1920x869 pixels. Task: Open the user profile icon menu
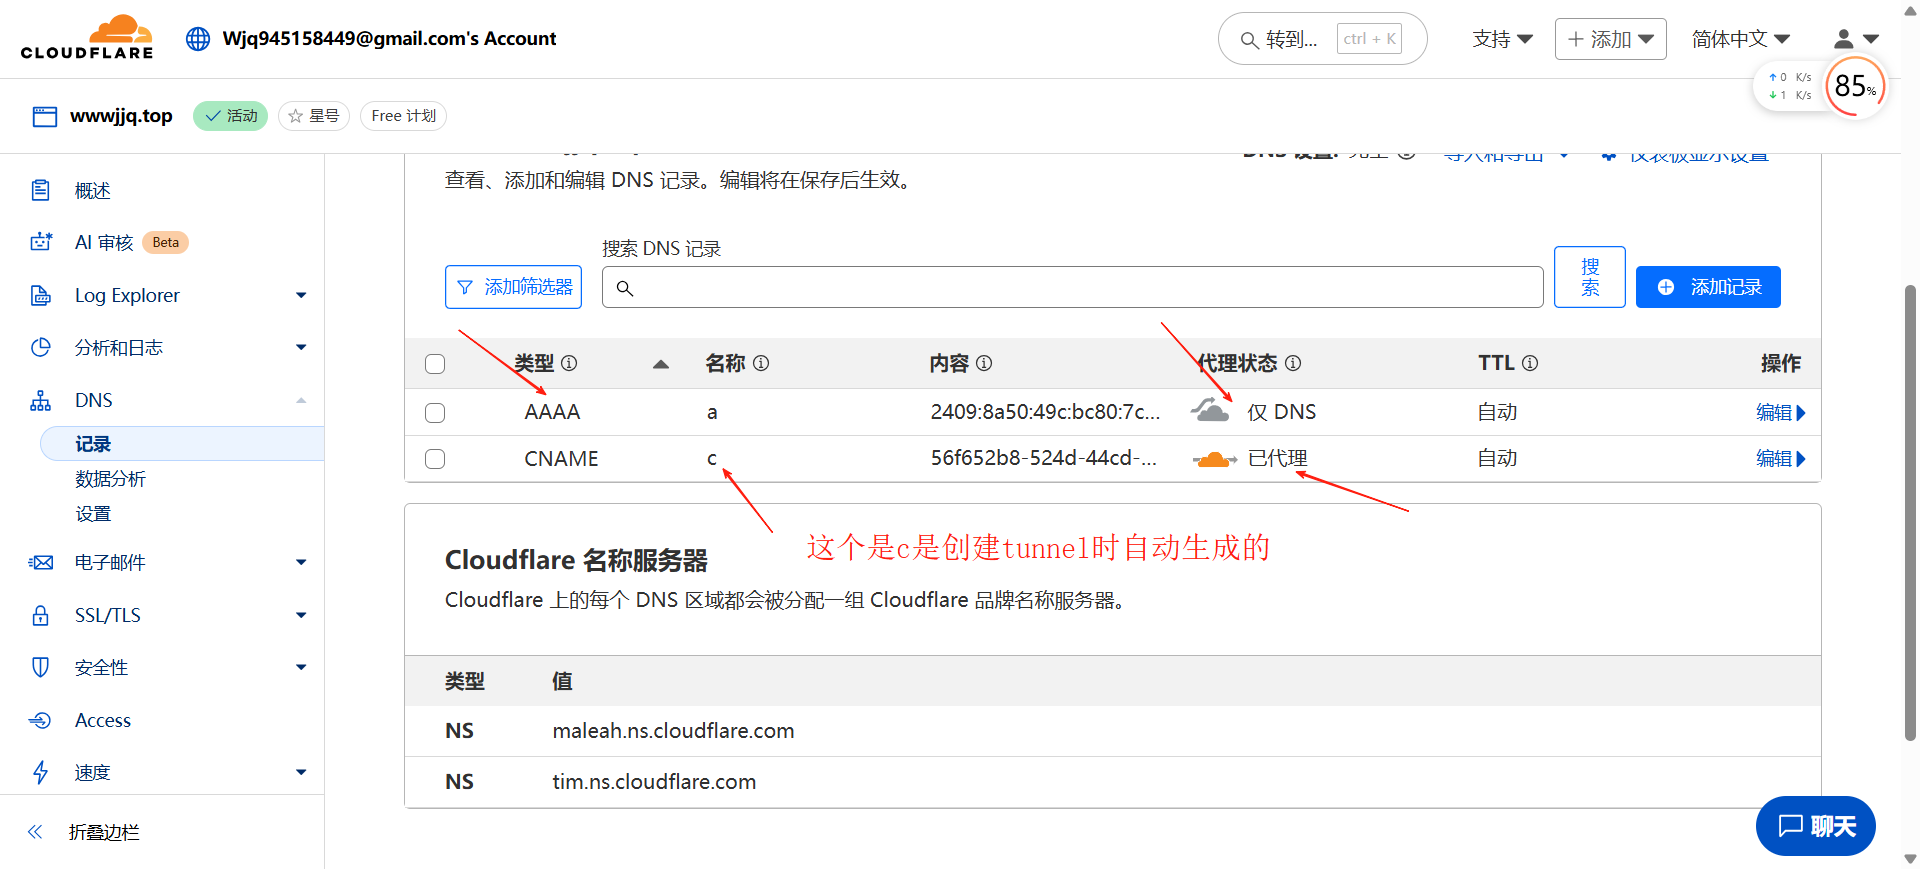[x=1856, y=39]
